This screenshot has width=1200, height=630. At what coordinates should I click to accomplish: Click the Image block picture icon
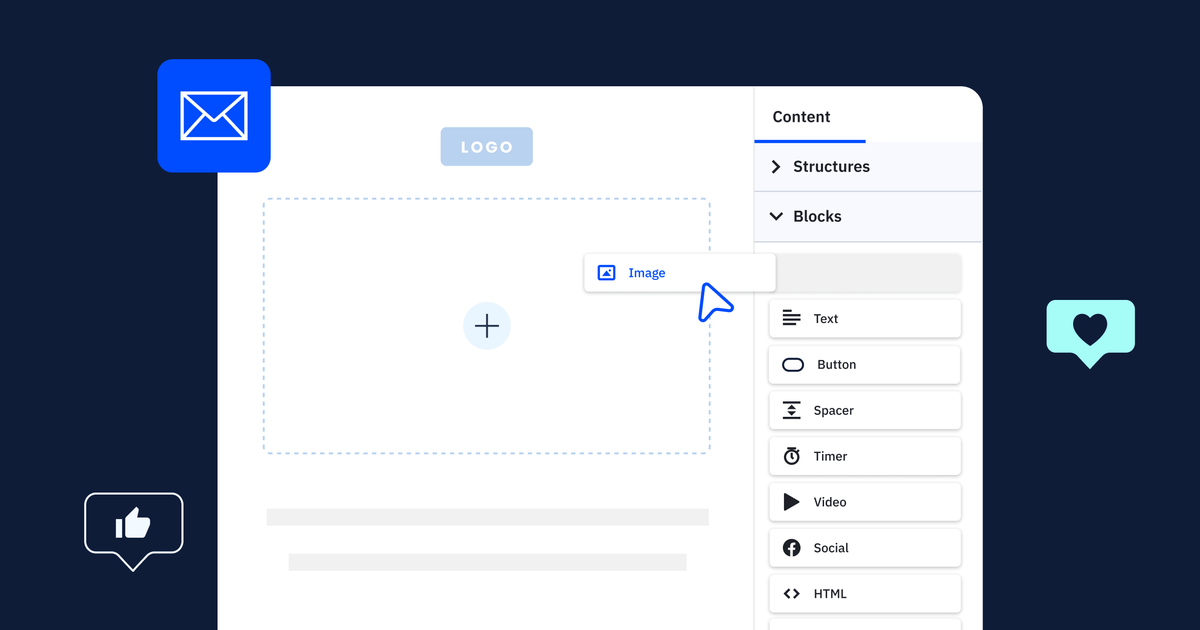(x=606, y=272)
